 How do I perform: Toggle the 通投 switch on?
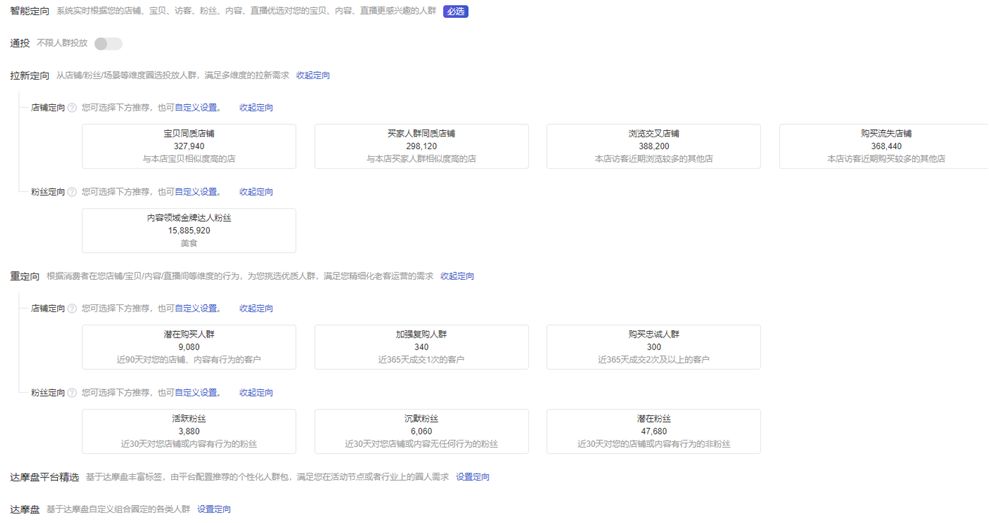[108, 44]
